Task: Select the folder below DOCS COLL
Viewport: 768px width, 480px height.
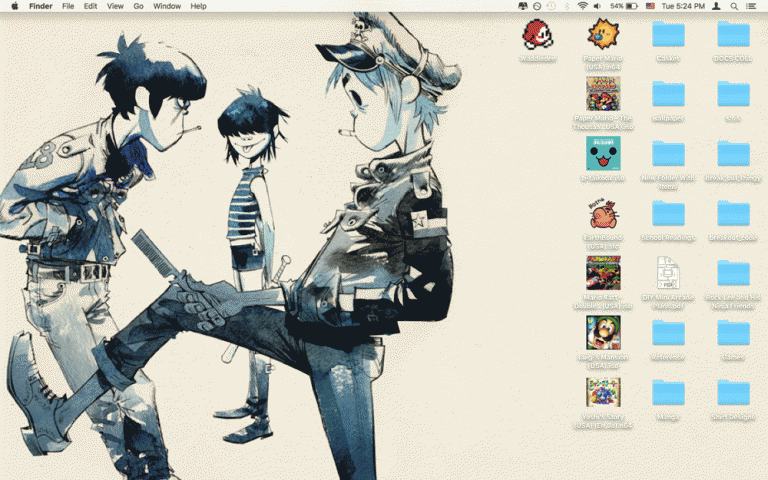Action: (x=733, y=94)
